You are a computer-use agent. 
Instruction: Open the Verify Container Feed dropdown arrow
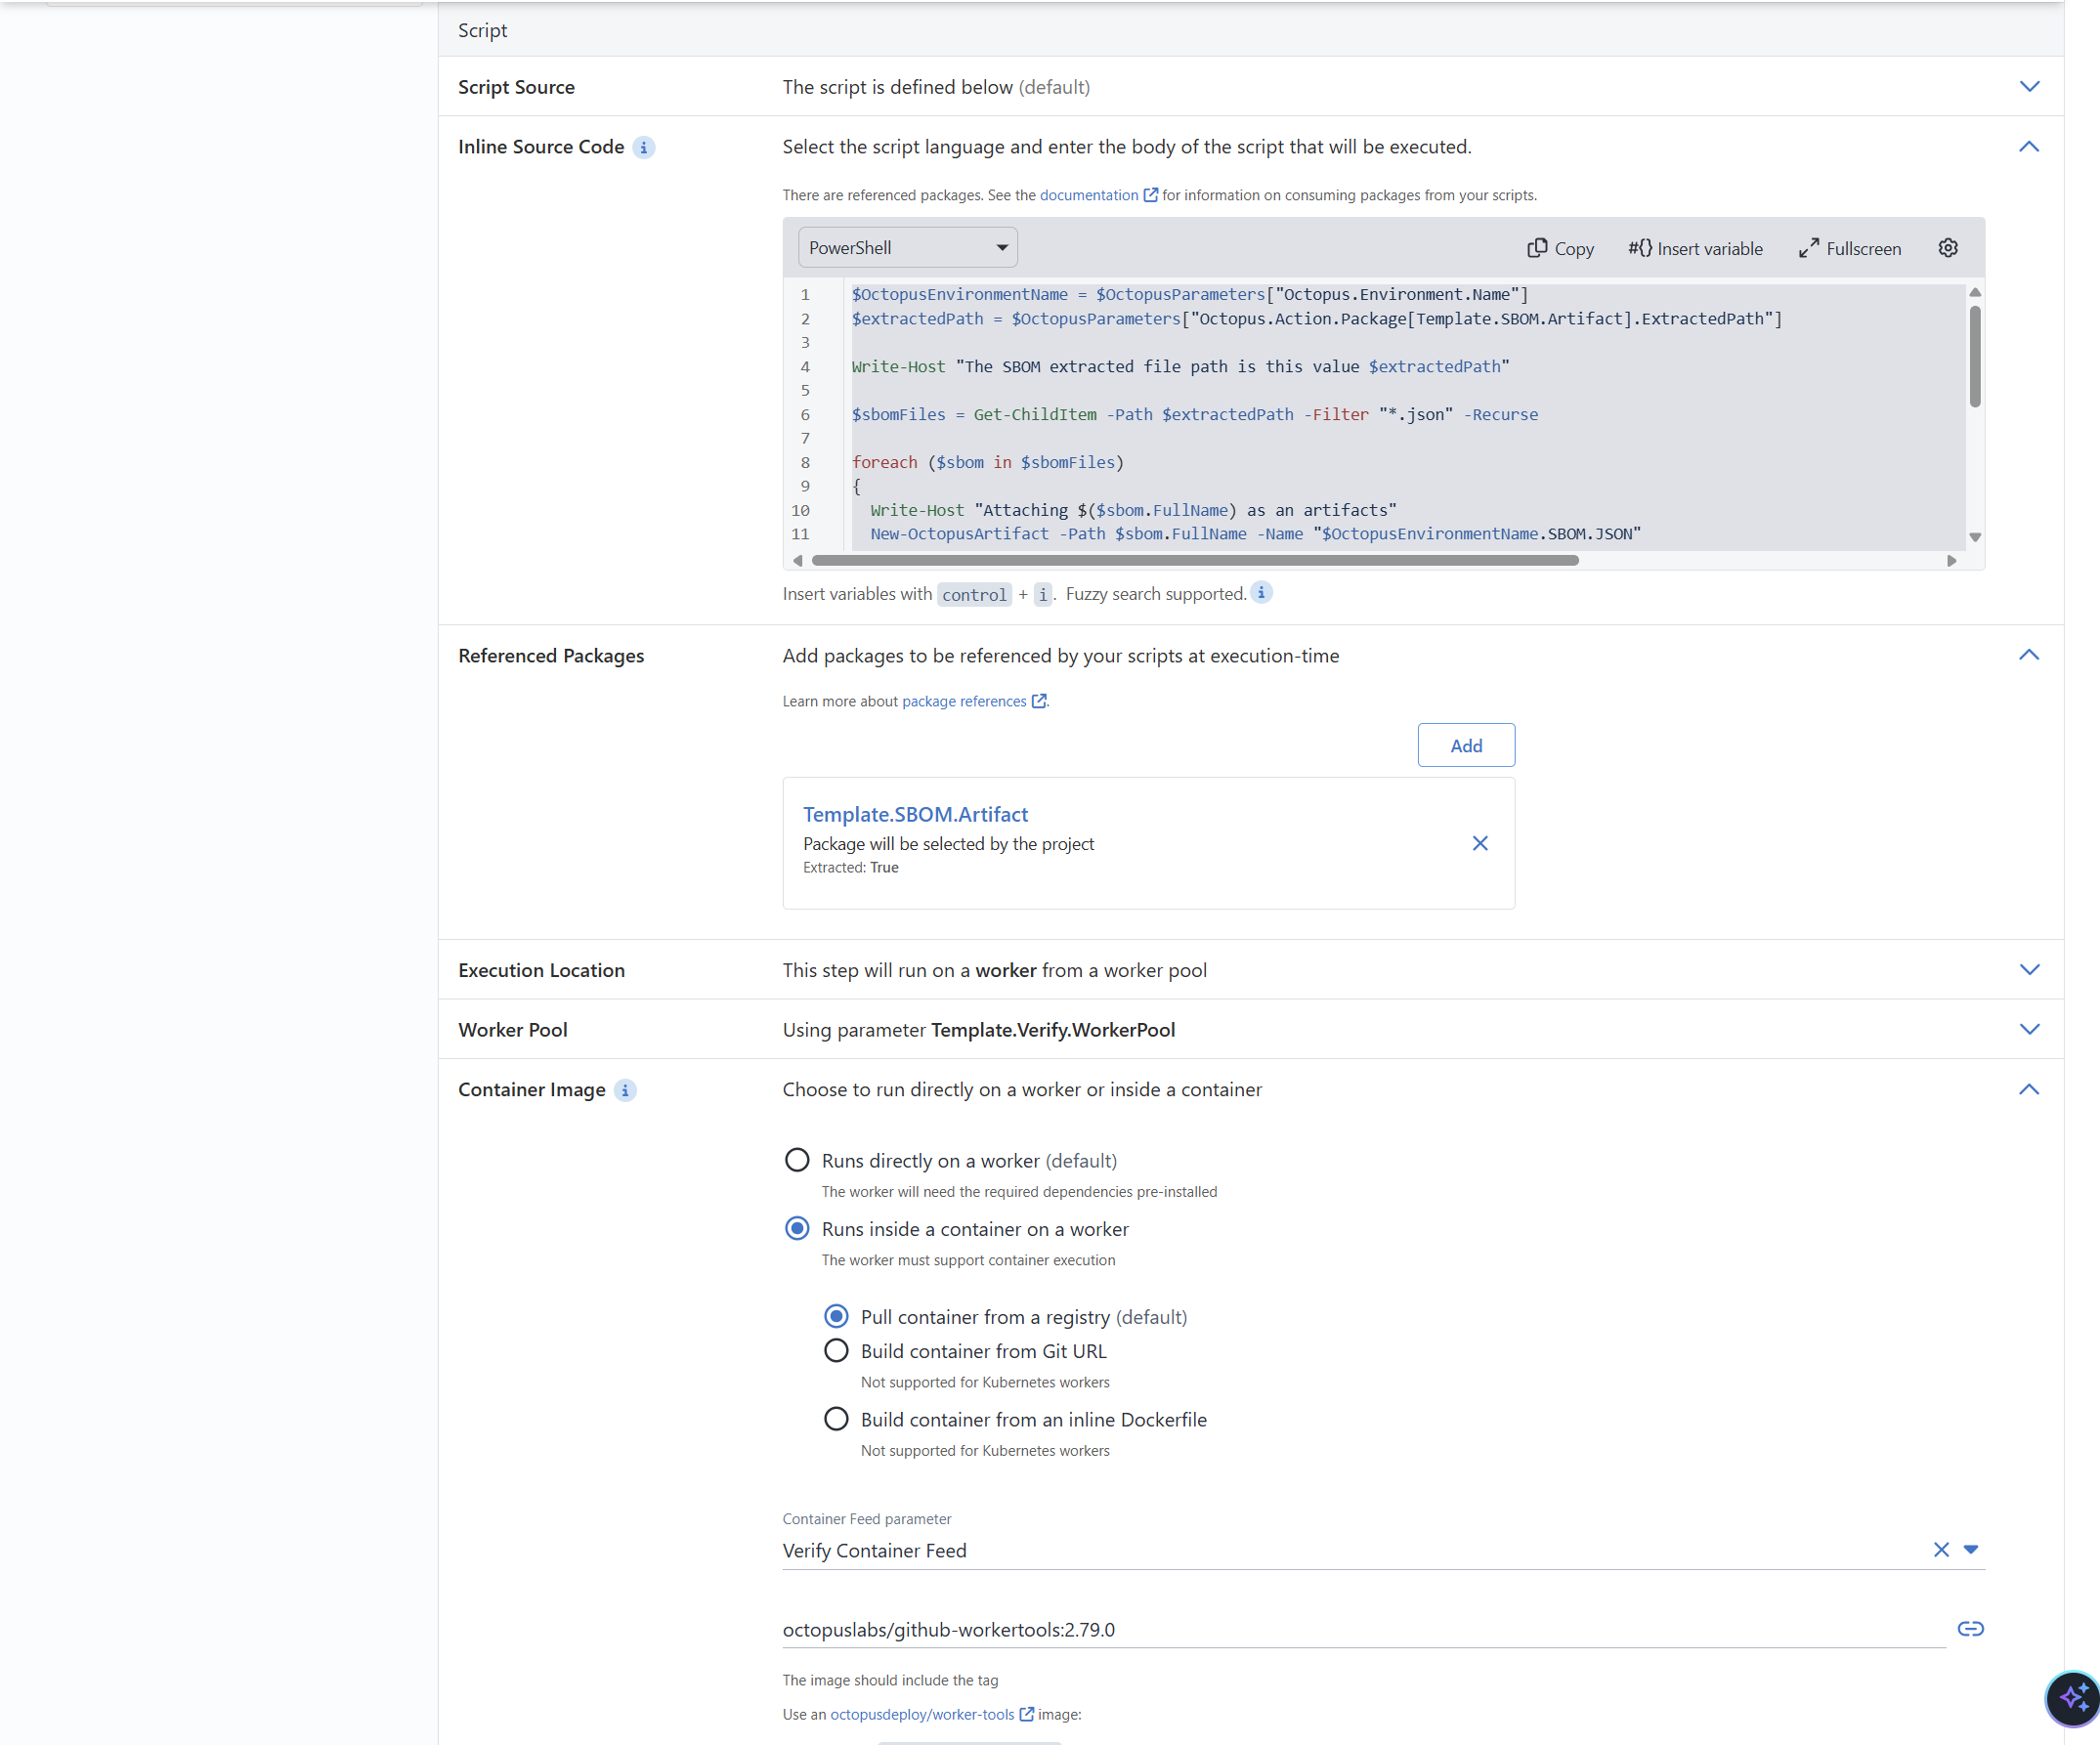[1971, 1549]
